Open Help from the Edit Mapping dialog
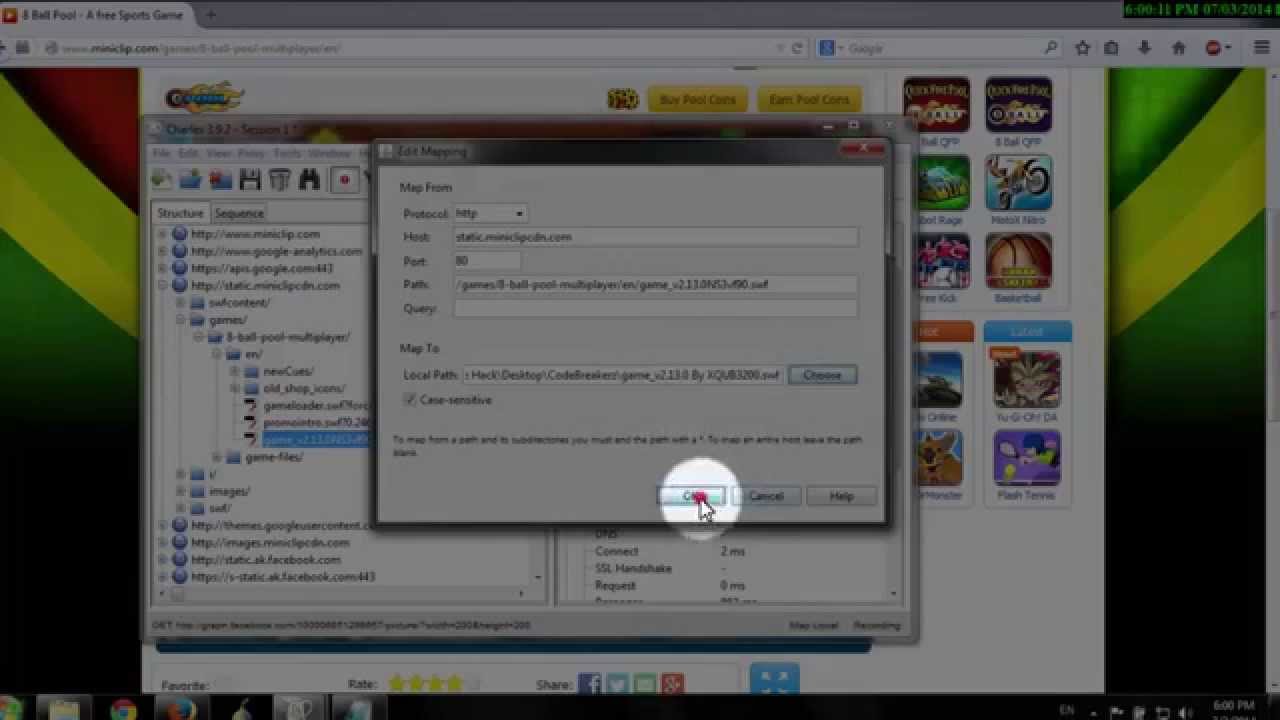1280x720 pixels. tap(841, 496)
